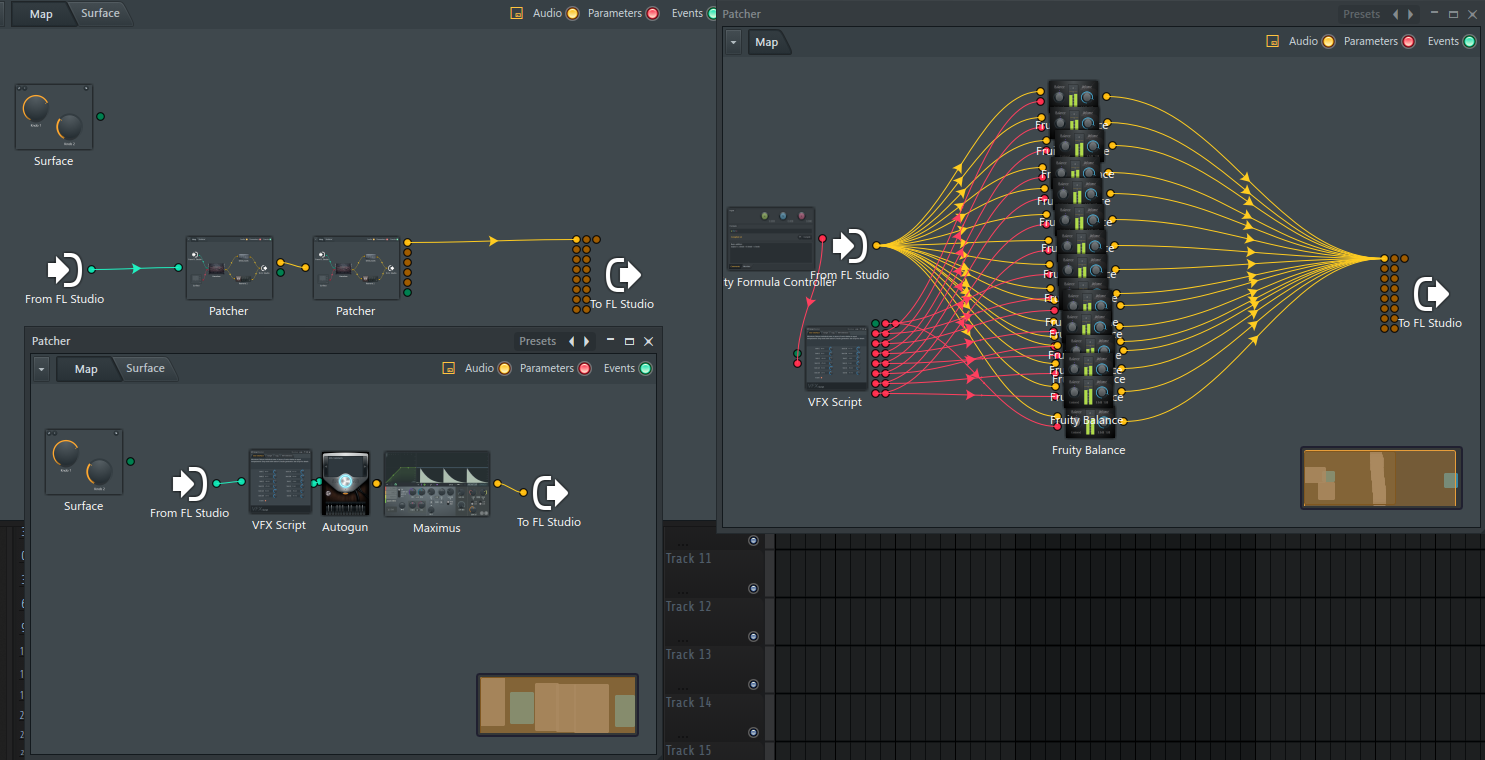The height and width of the screenshot is (760, 1485).
Task: Go to previous preset in Autogun Patcher window
Action: [572, 342]
